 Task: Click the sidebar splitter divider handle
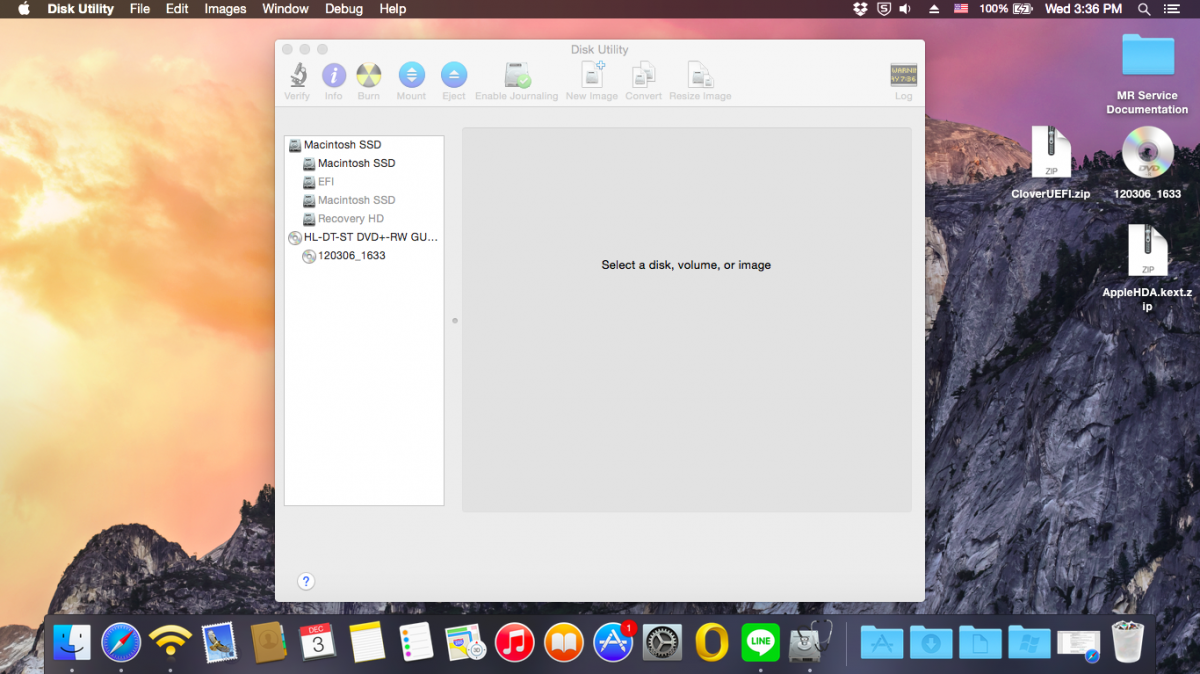point(455,321)
